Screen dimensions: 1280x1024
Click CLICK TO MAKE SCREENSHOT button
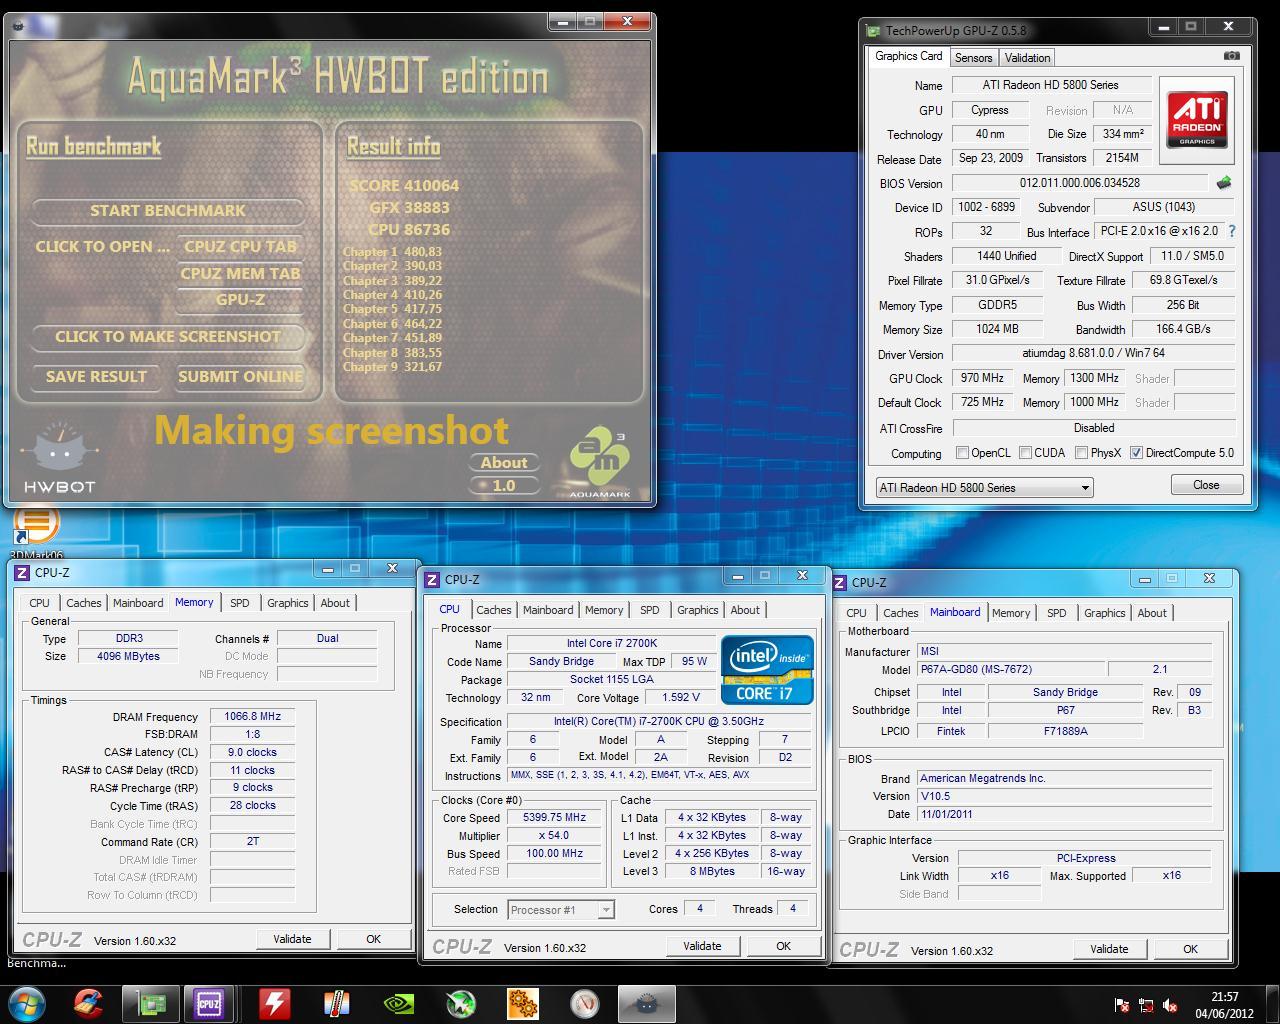168,337
